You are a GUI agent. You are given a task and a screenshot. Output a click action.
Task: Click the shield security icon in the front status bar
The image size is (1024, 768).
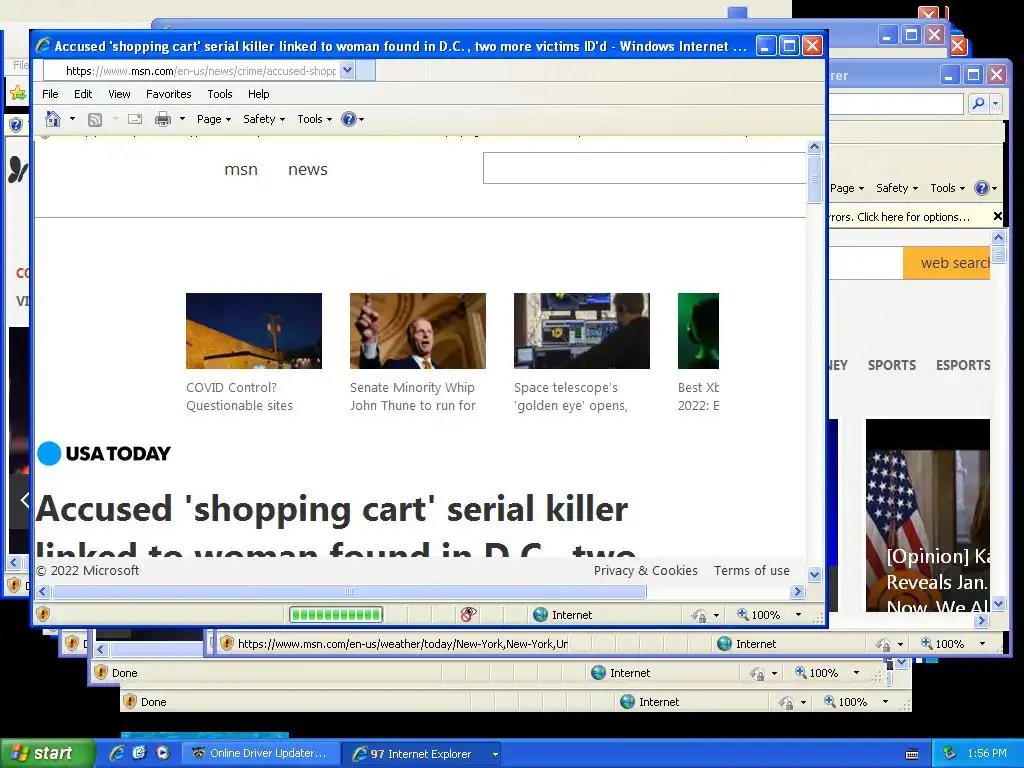(43, 614)
